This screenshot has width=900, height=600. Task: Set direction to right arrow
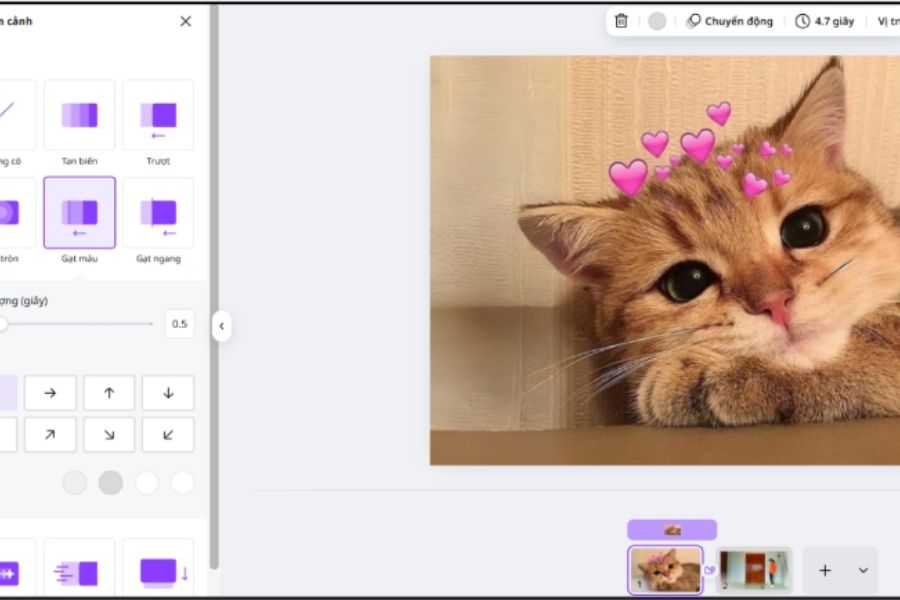pyautogui.click(x=50, y=393)
